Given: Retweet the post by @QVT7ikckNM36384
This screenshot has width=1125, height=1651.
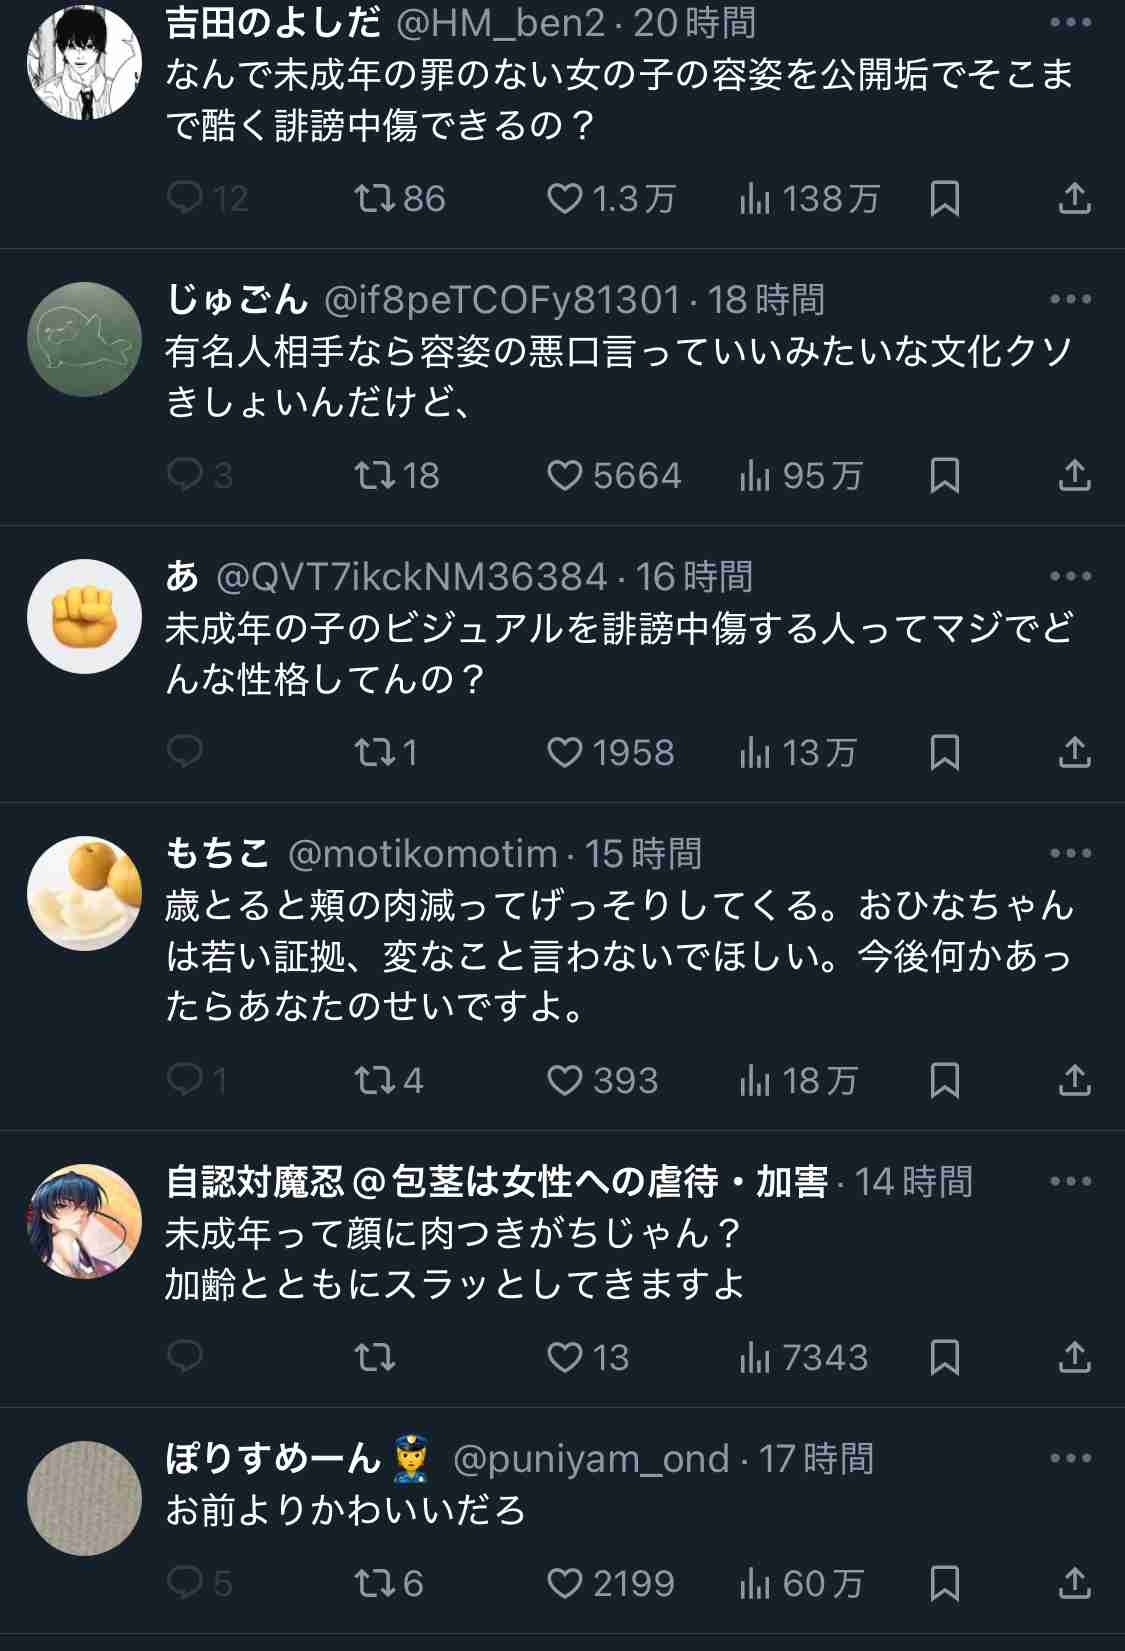Looking at the screenshot, I should (375, 752).
